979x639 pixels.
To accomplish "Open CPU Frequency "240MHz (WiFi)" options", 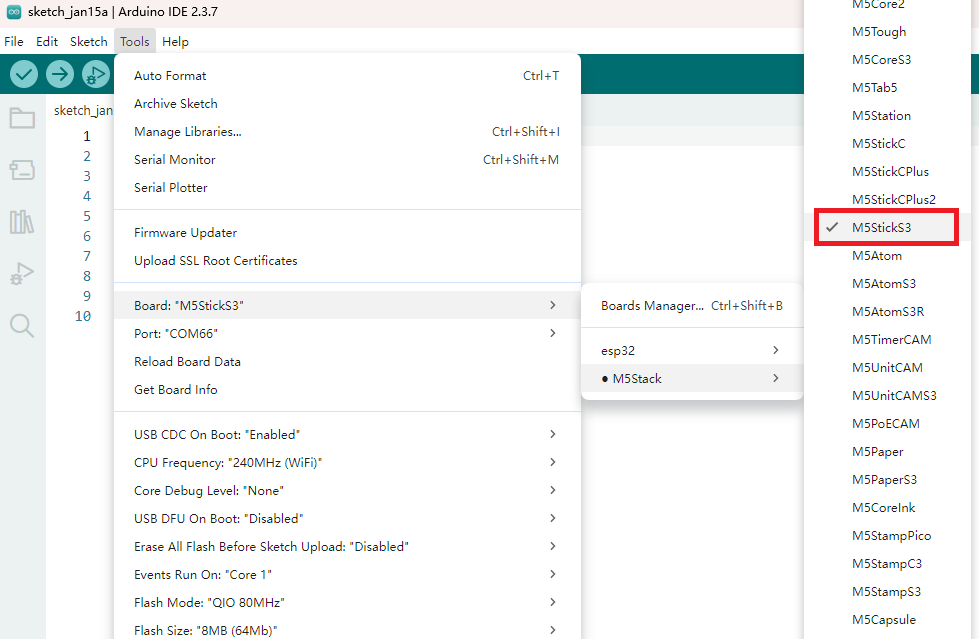I will [346, 463].
